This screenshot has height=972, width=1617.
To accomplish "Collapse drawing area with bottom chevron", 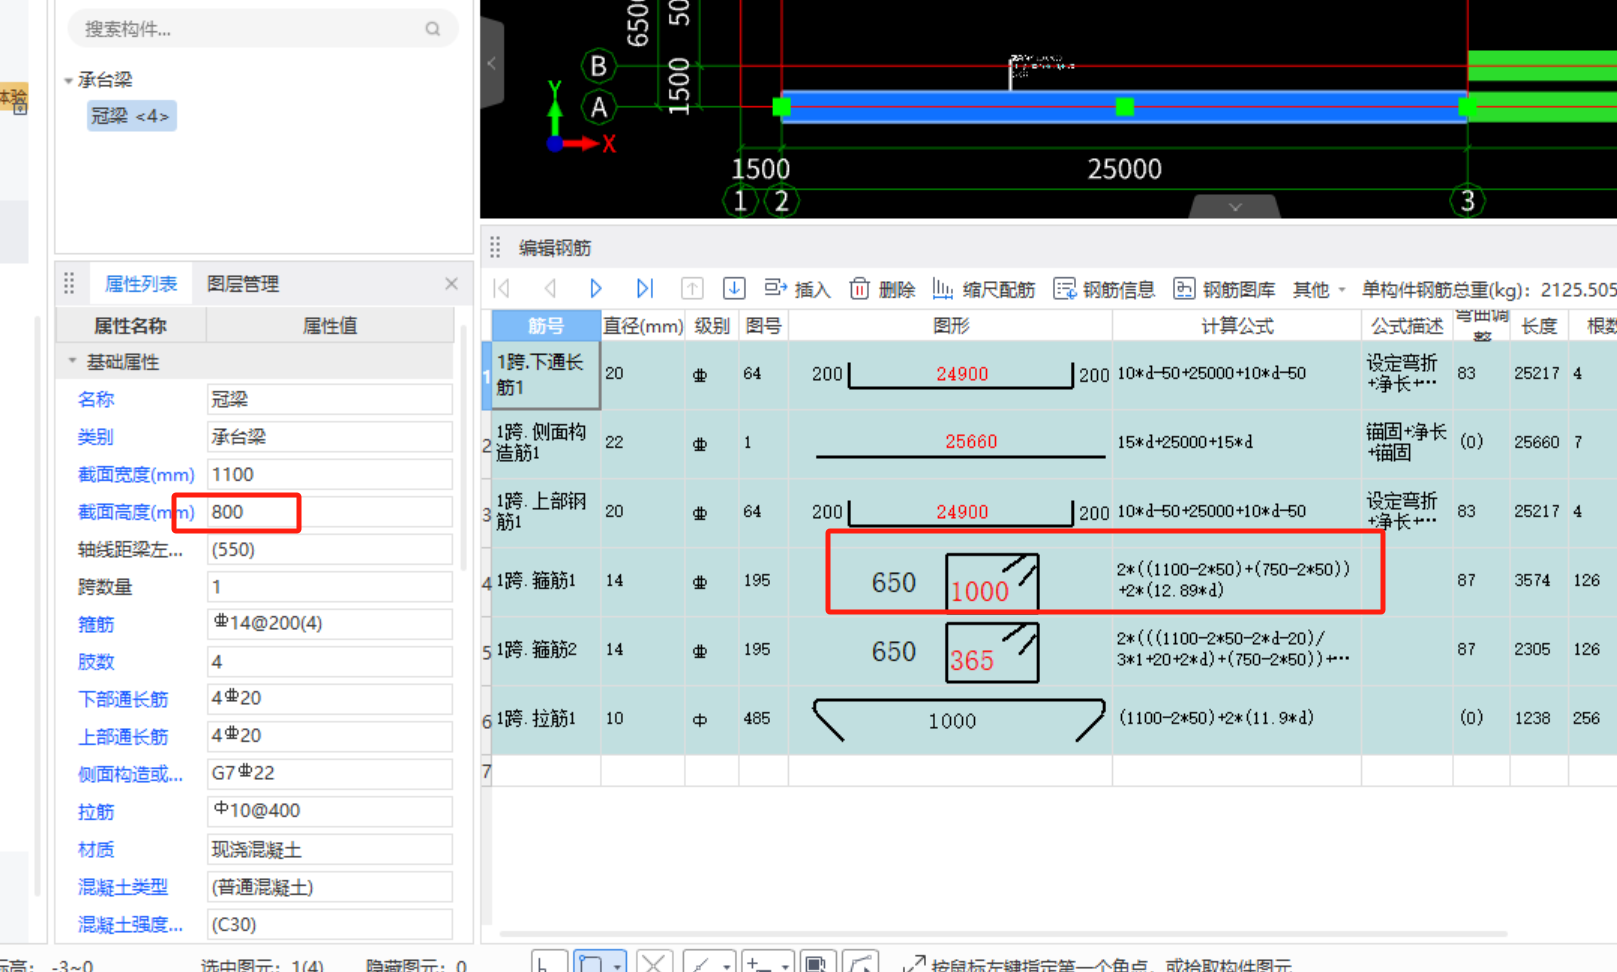I will 1235,206.
